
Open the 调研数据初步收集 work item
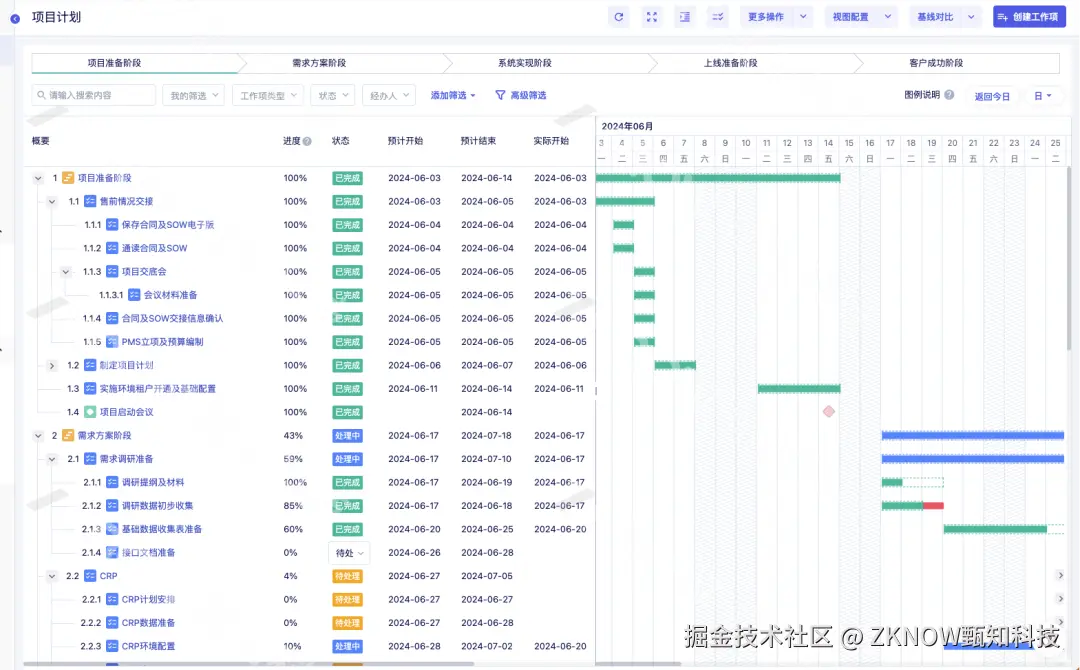pyautogui.click(x=157, y=506)
